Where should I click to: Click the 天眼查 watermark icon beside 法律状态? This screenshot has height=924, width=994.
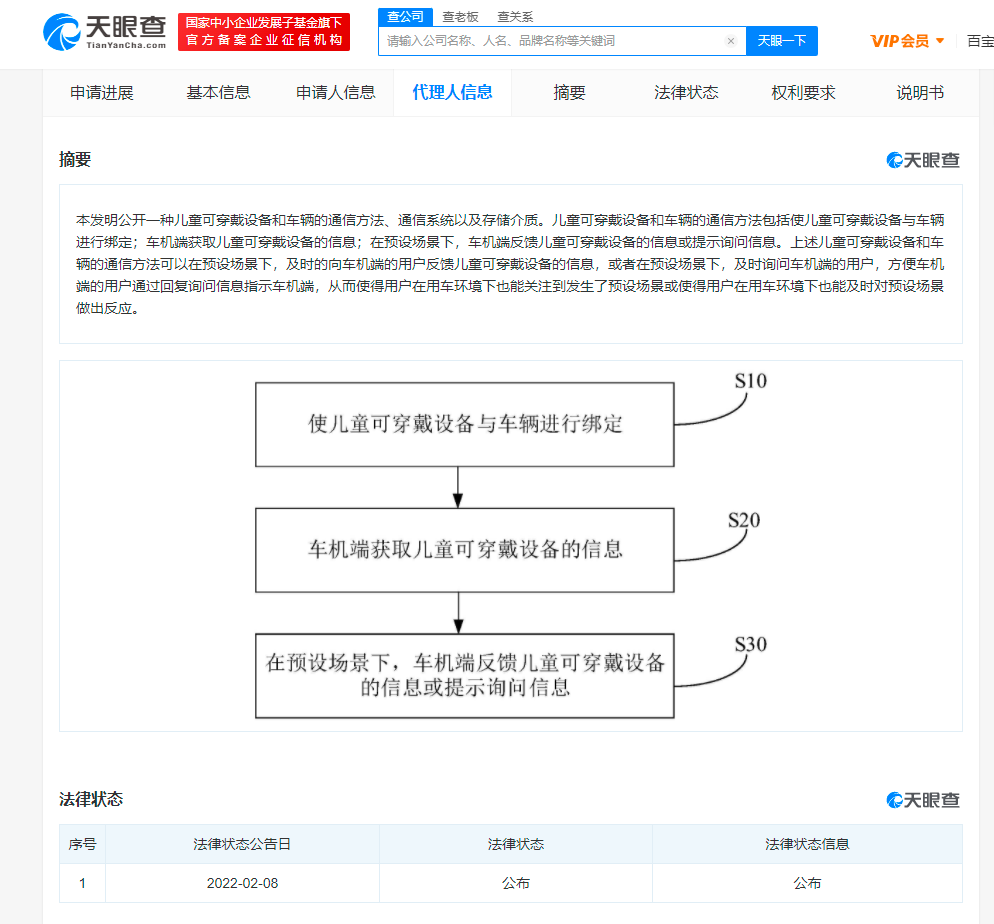coord(893,800)
